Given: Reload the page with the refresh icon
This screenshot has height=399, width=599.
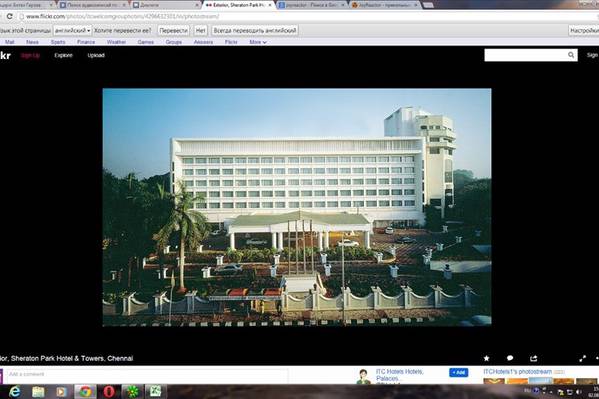Looking at the screenshot, I should 10,16.
